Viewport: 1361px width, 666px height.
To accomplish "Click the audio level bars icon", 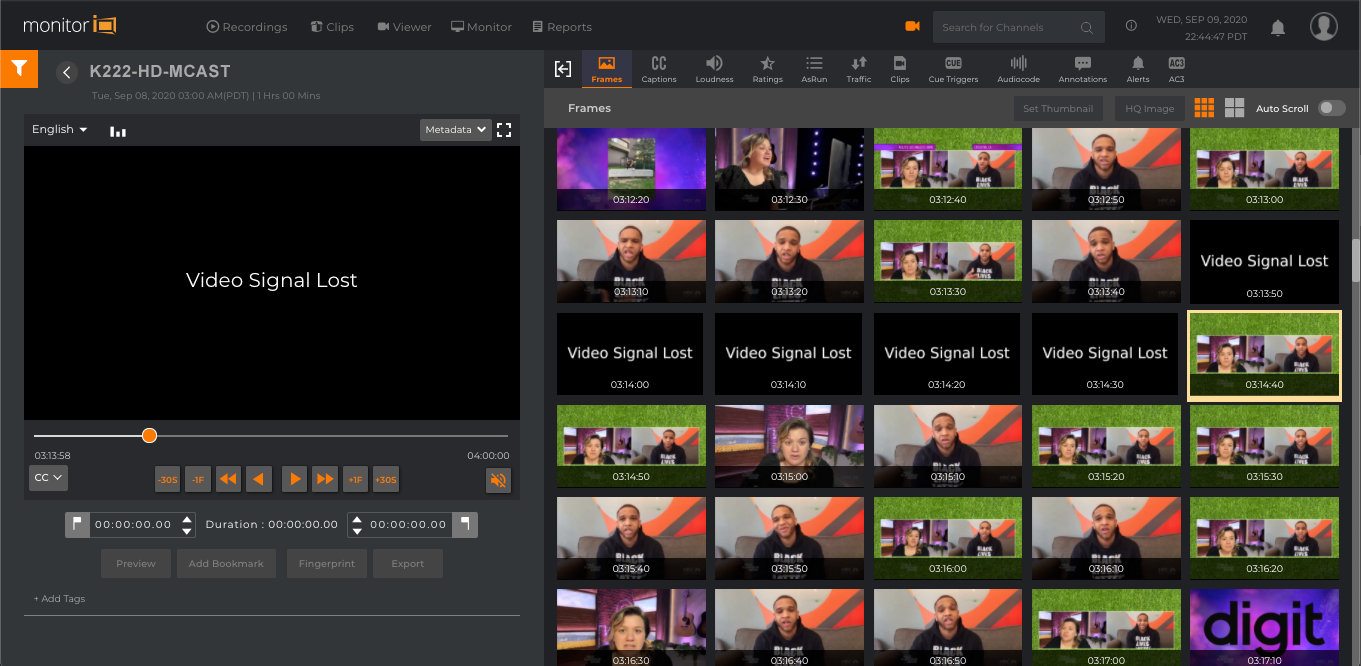I will pos(118,131).
